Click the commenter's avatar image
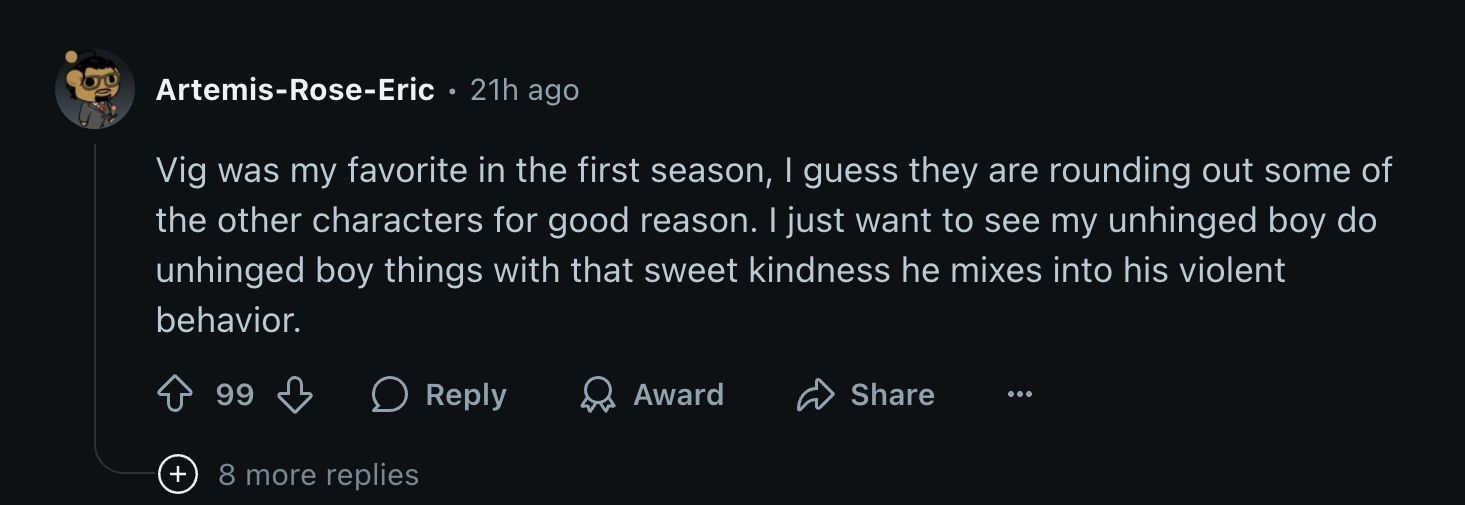Screen dimensions: 1465x505 [95, 89]
